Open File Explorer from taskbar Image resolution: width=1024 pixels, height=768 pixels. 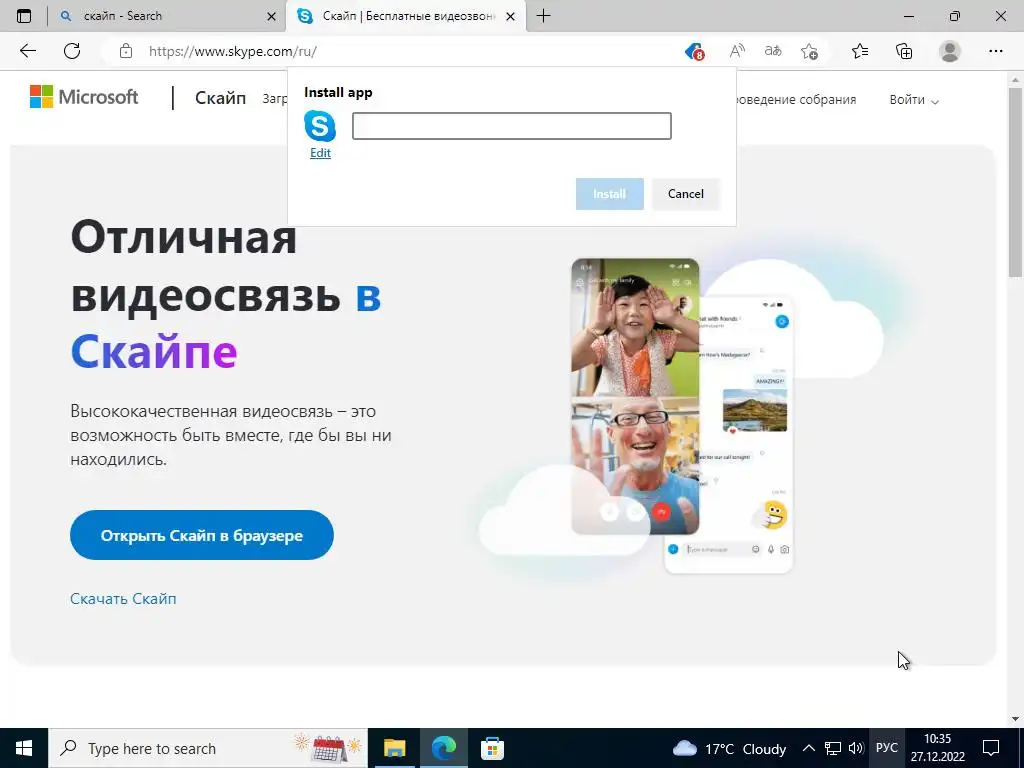click(394, 748)
